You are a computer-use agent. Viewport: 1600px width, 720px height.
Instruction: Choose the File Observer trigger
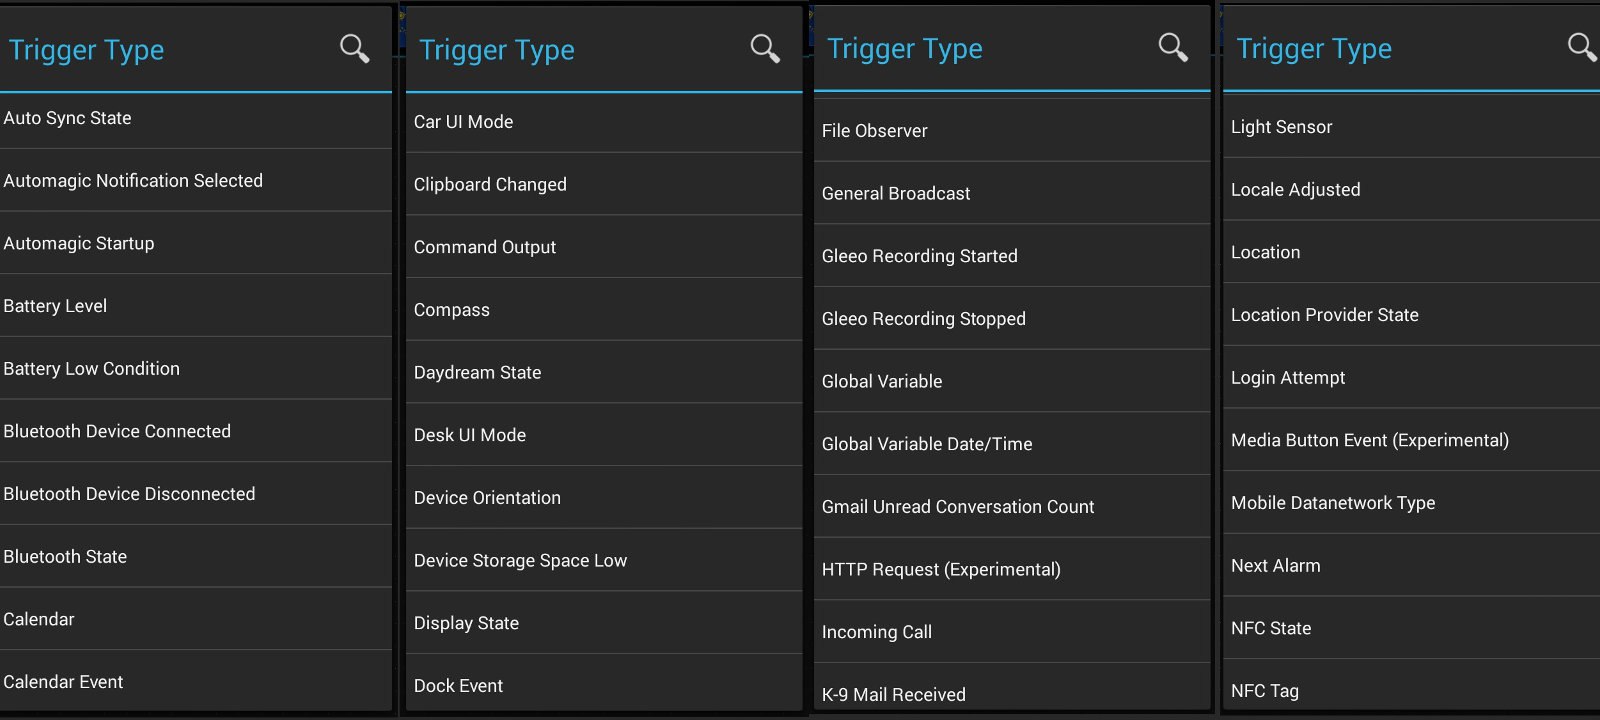click(1012, 131)
